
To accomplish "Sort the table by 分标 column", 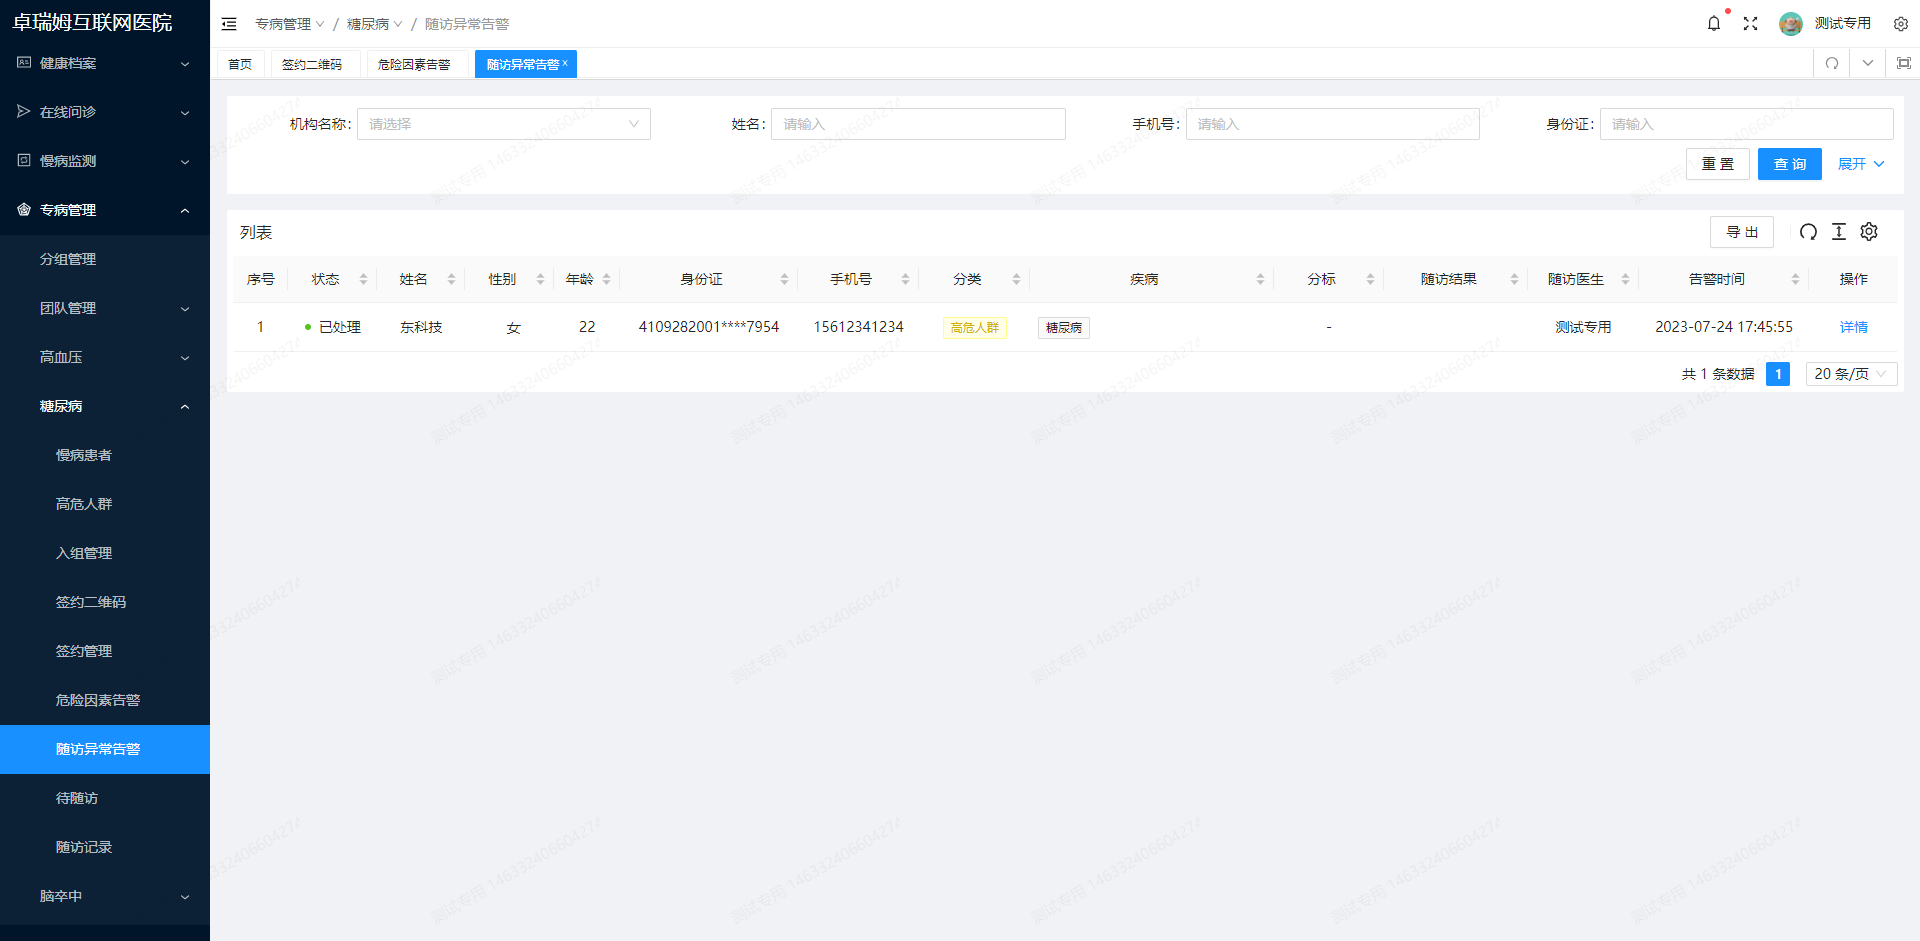I will [x=1370, y=279].
